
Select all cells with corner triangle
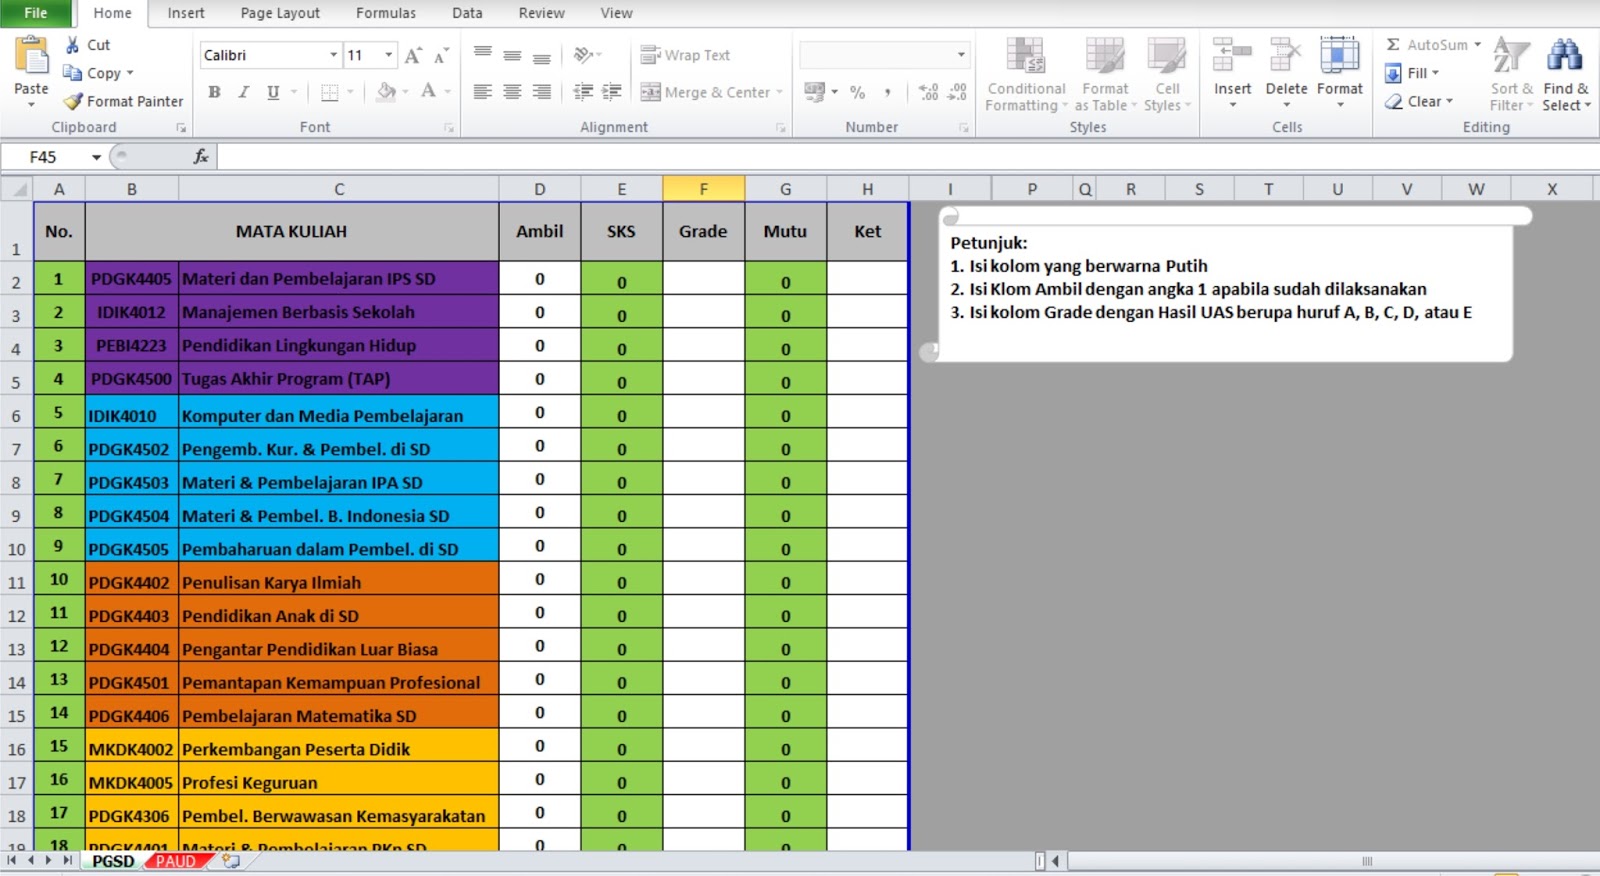tap(17, 189)
